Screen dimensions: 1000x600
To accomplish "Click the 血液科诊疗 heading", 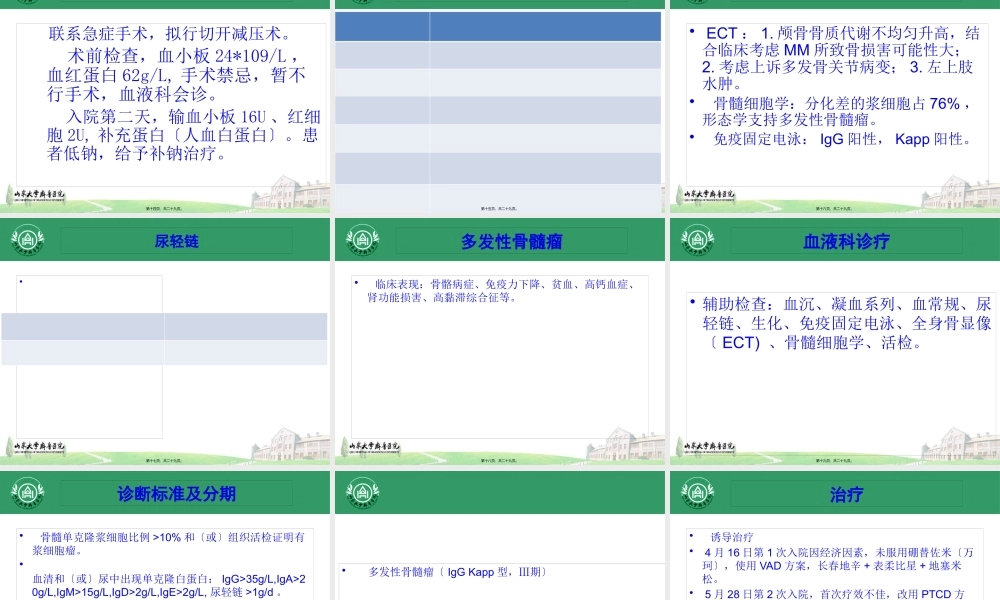I will [846, 240].
